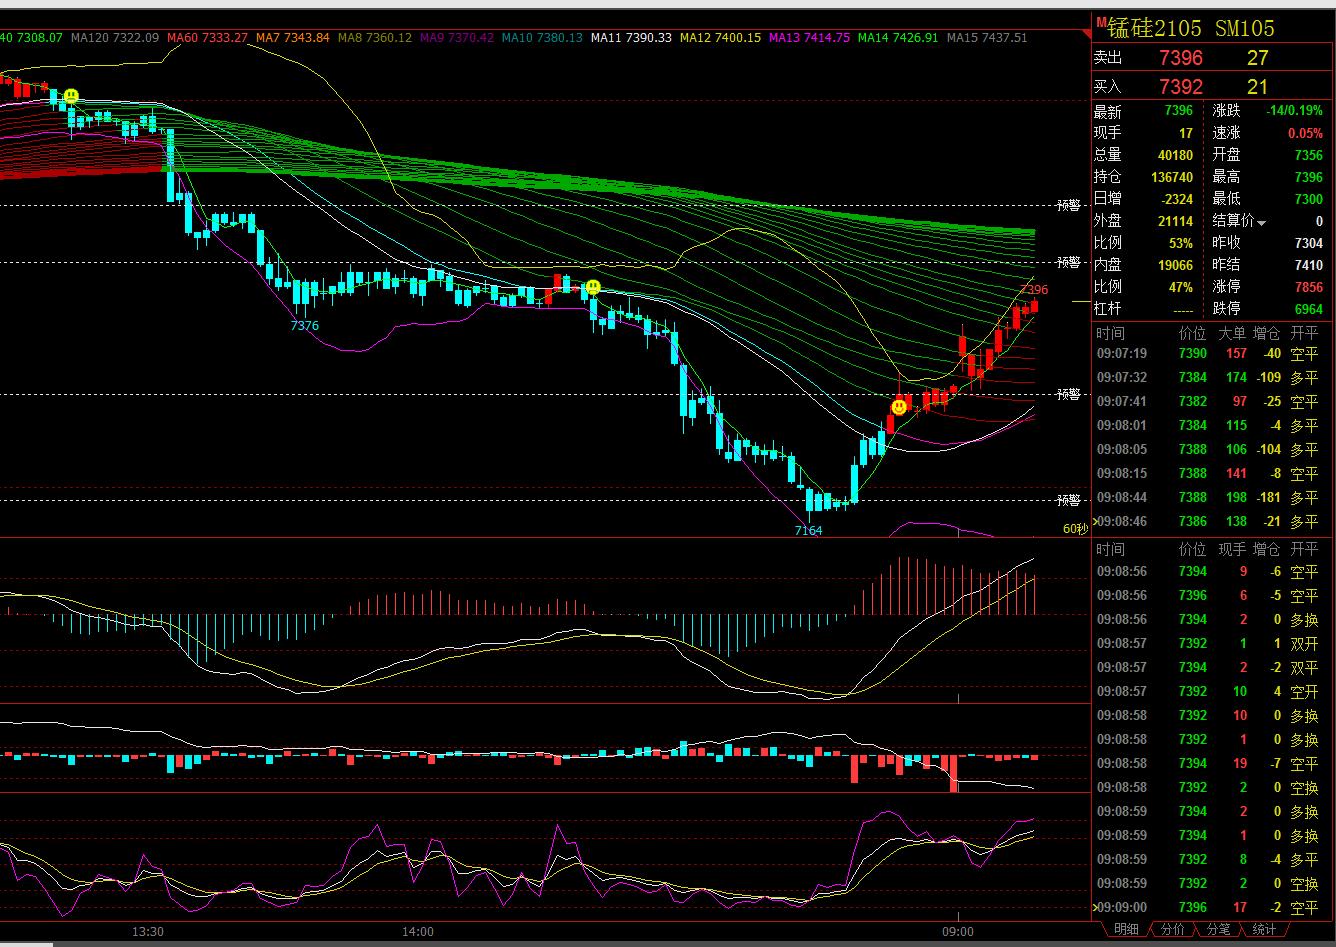Viewport: 1336px width, 947px height.
Task: Click the red M badge before 锰硅2105
Action: 1101,22
